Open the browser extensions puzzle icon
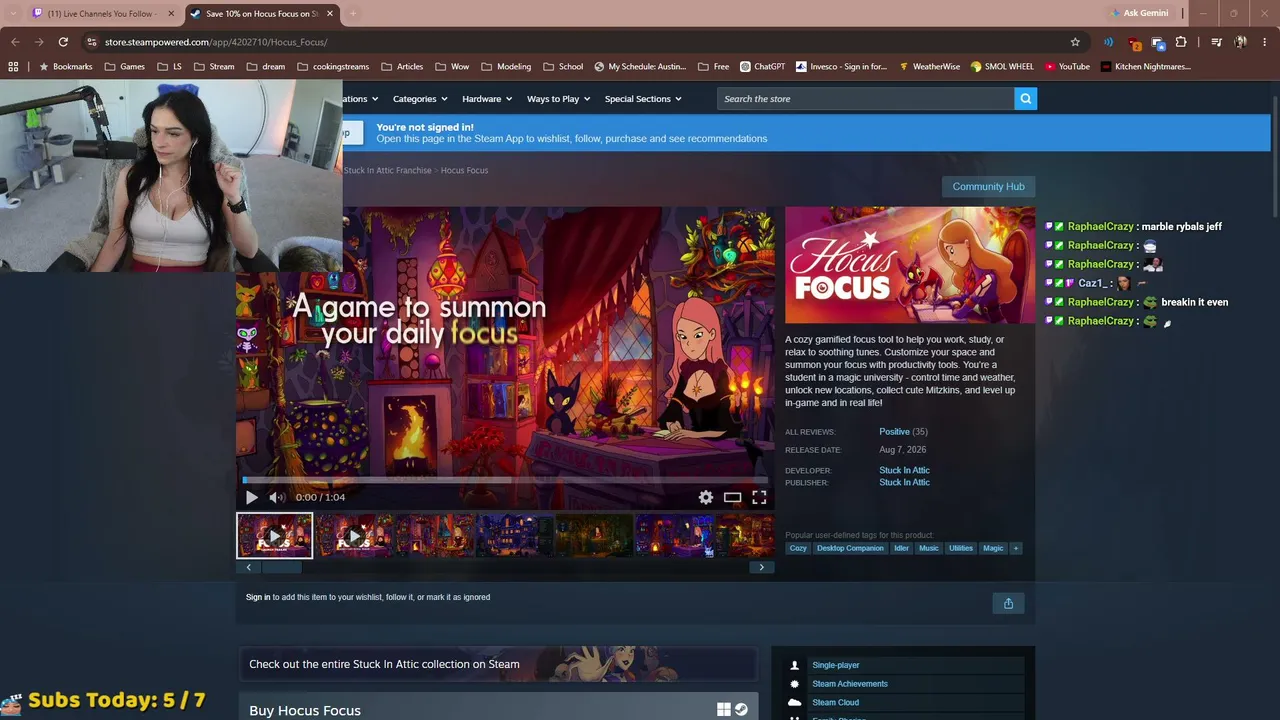 [x=1181, y=42]
